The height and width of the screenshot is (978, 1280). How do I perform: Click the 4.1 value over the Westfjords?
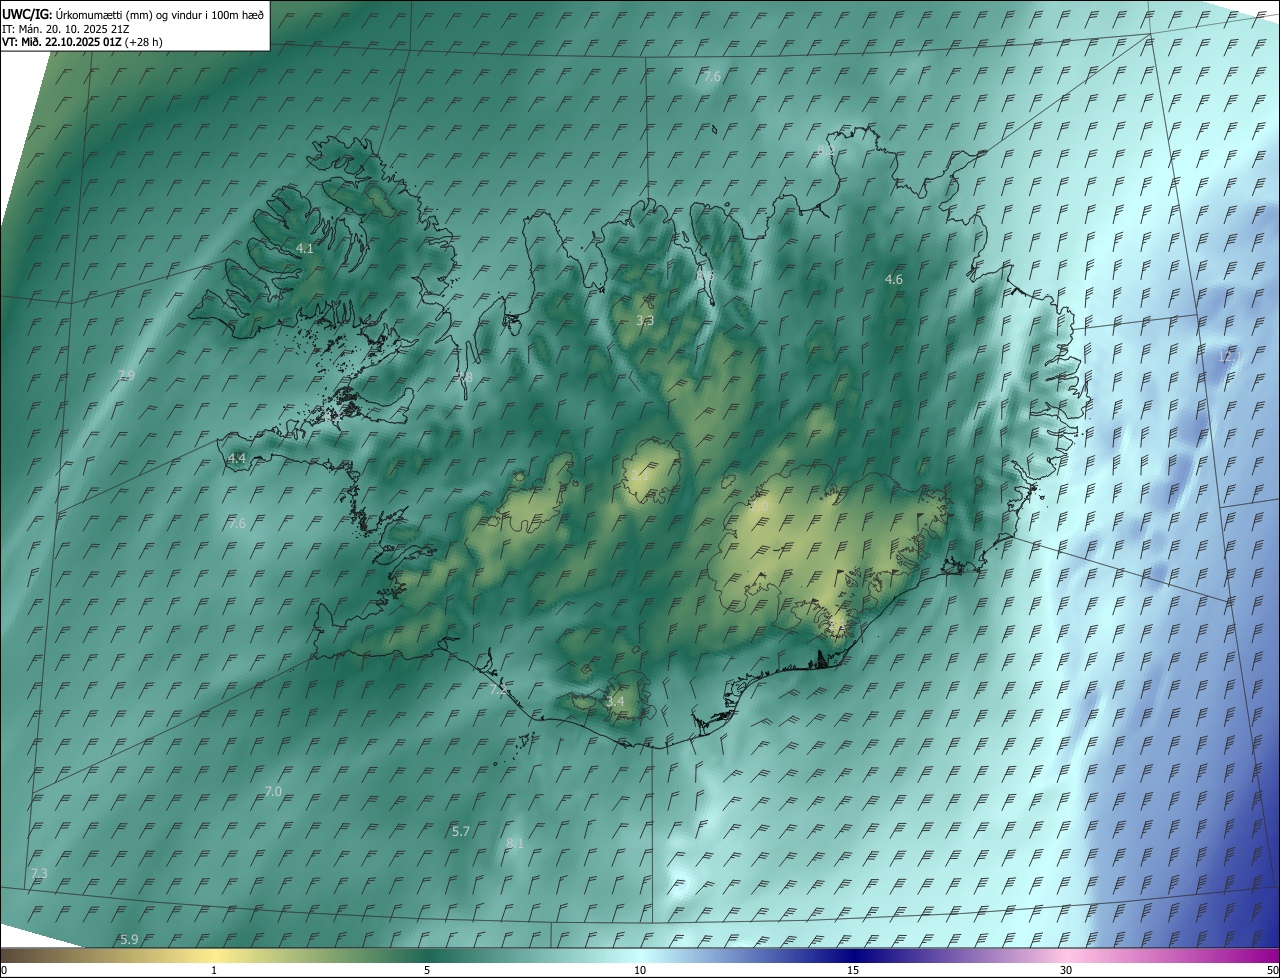click(x=305, y=248)
